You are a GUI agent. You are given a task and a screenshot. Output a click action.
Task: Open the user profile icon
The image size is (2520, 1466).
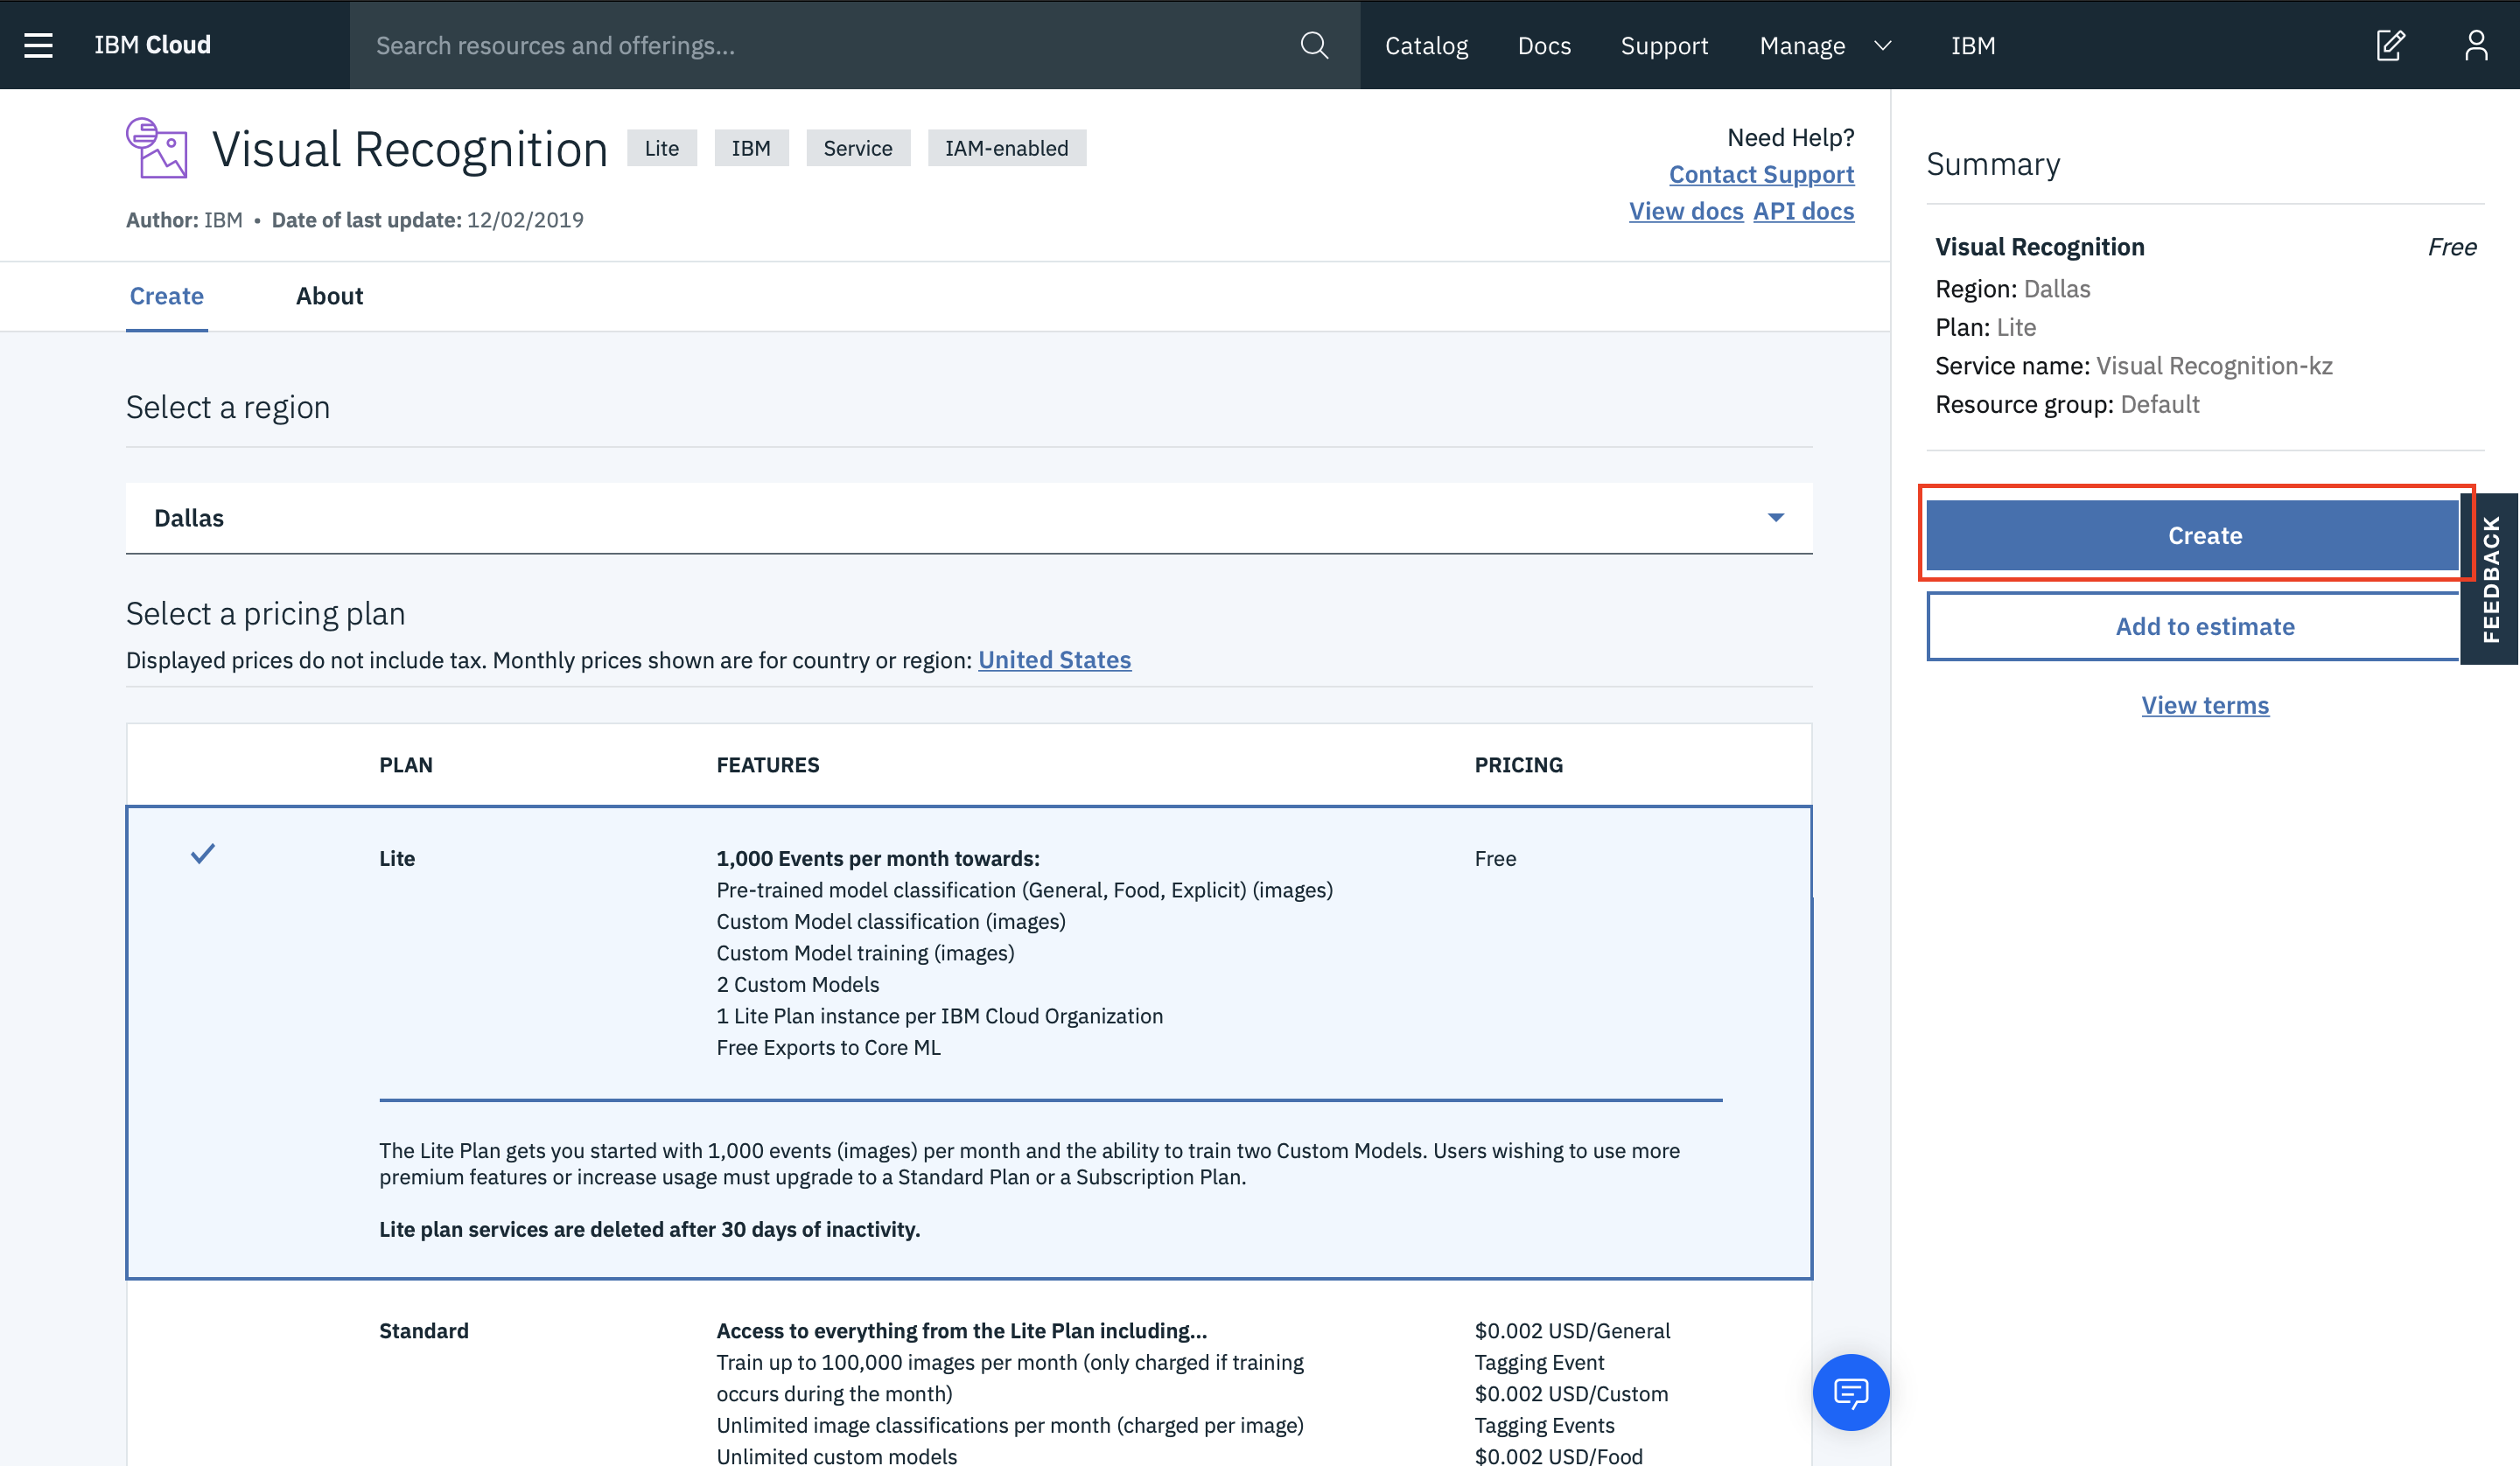(2476, 45)
